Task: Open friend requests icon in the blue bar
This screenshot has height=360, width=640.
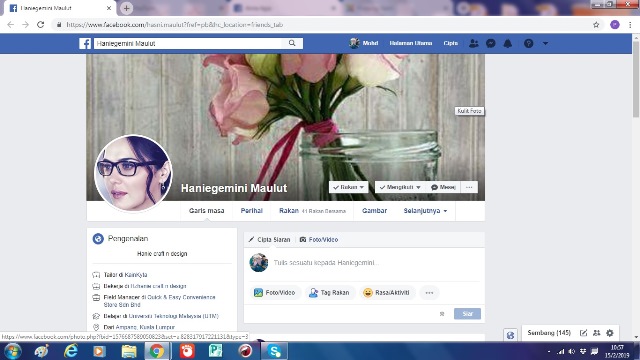Action: coord(473,43)
